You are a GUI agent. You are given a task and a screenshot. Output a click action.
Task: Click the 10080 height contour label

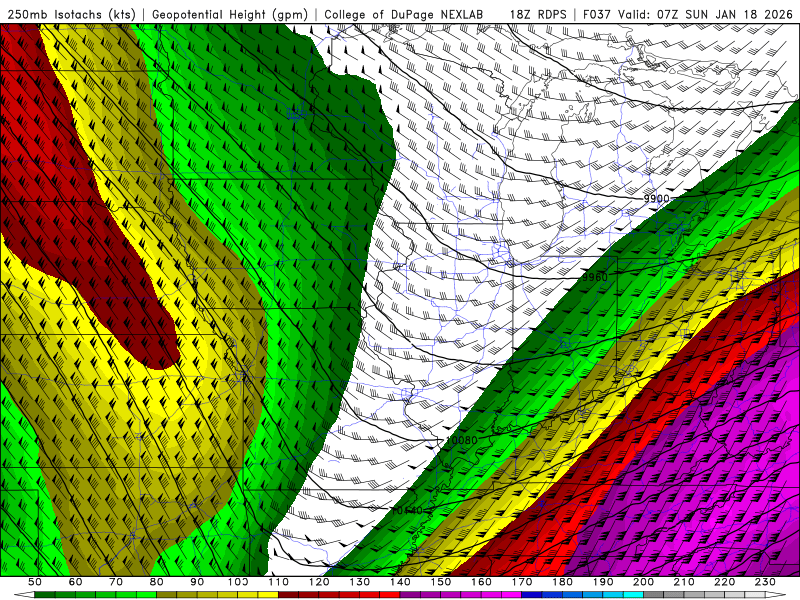coord(461,440)
